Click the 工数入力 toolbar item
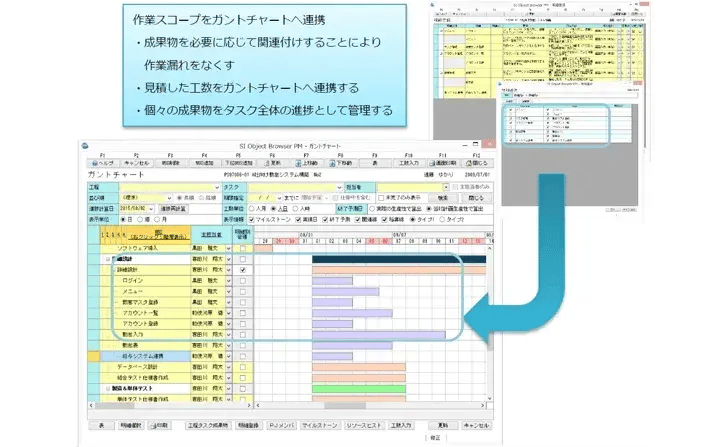The width and height of the screenshot is (726, 447). pos(407,163)
